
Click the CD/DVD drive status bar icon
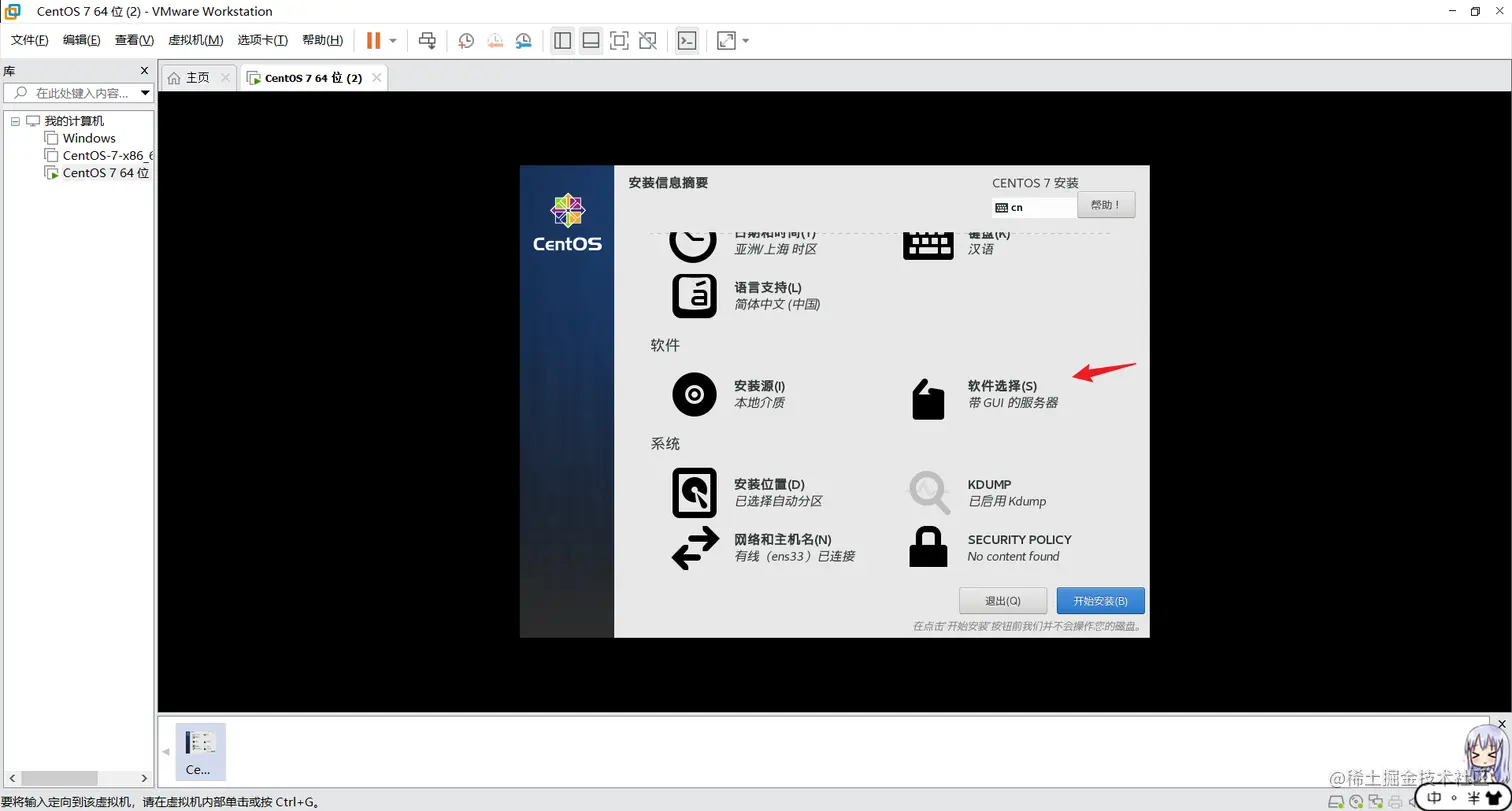click(x=1355, y=802)
